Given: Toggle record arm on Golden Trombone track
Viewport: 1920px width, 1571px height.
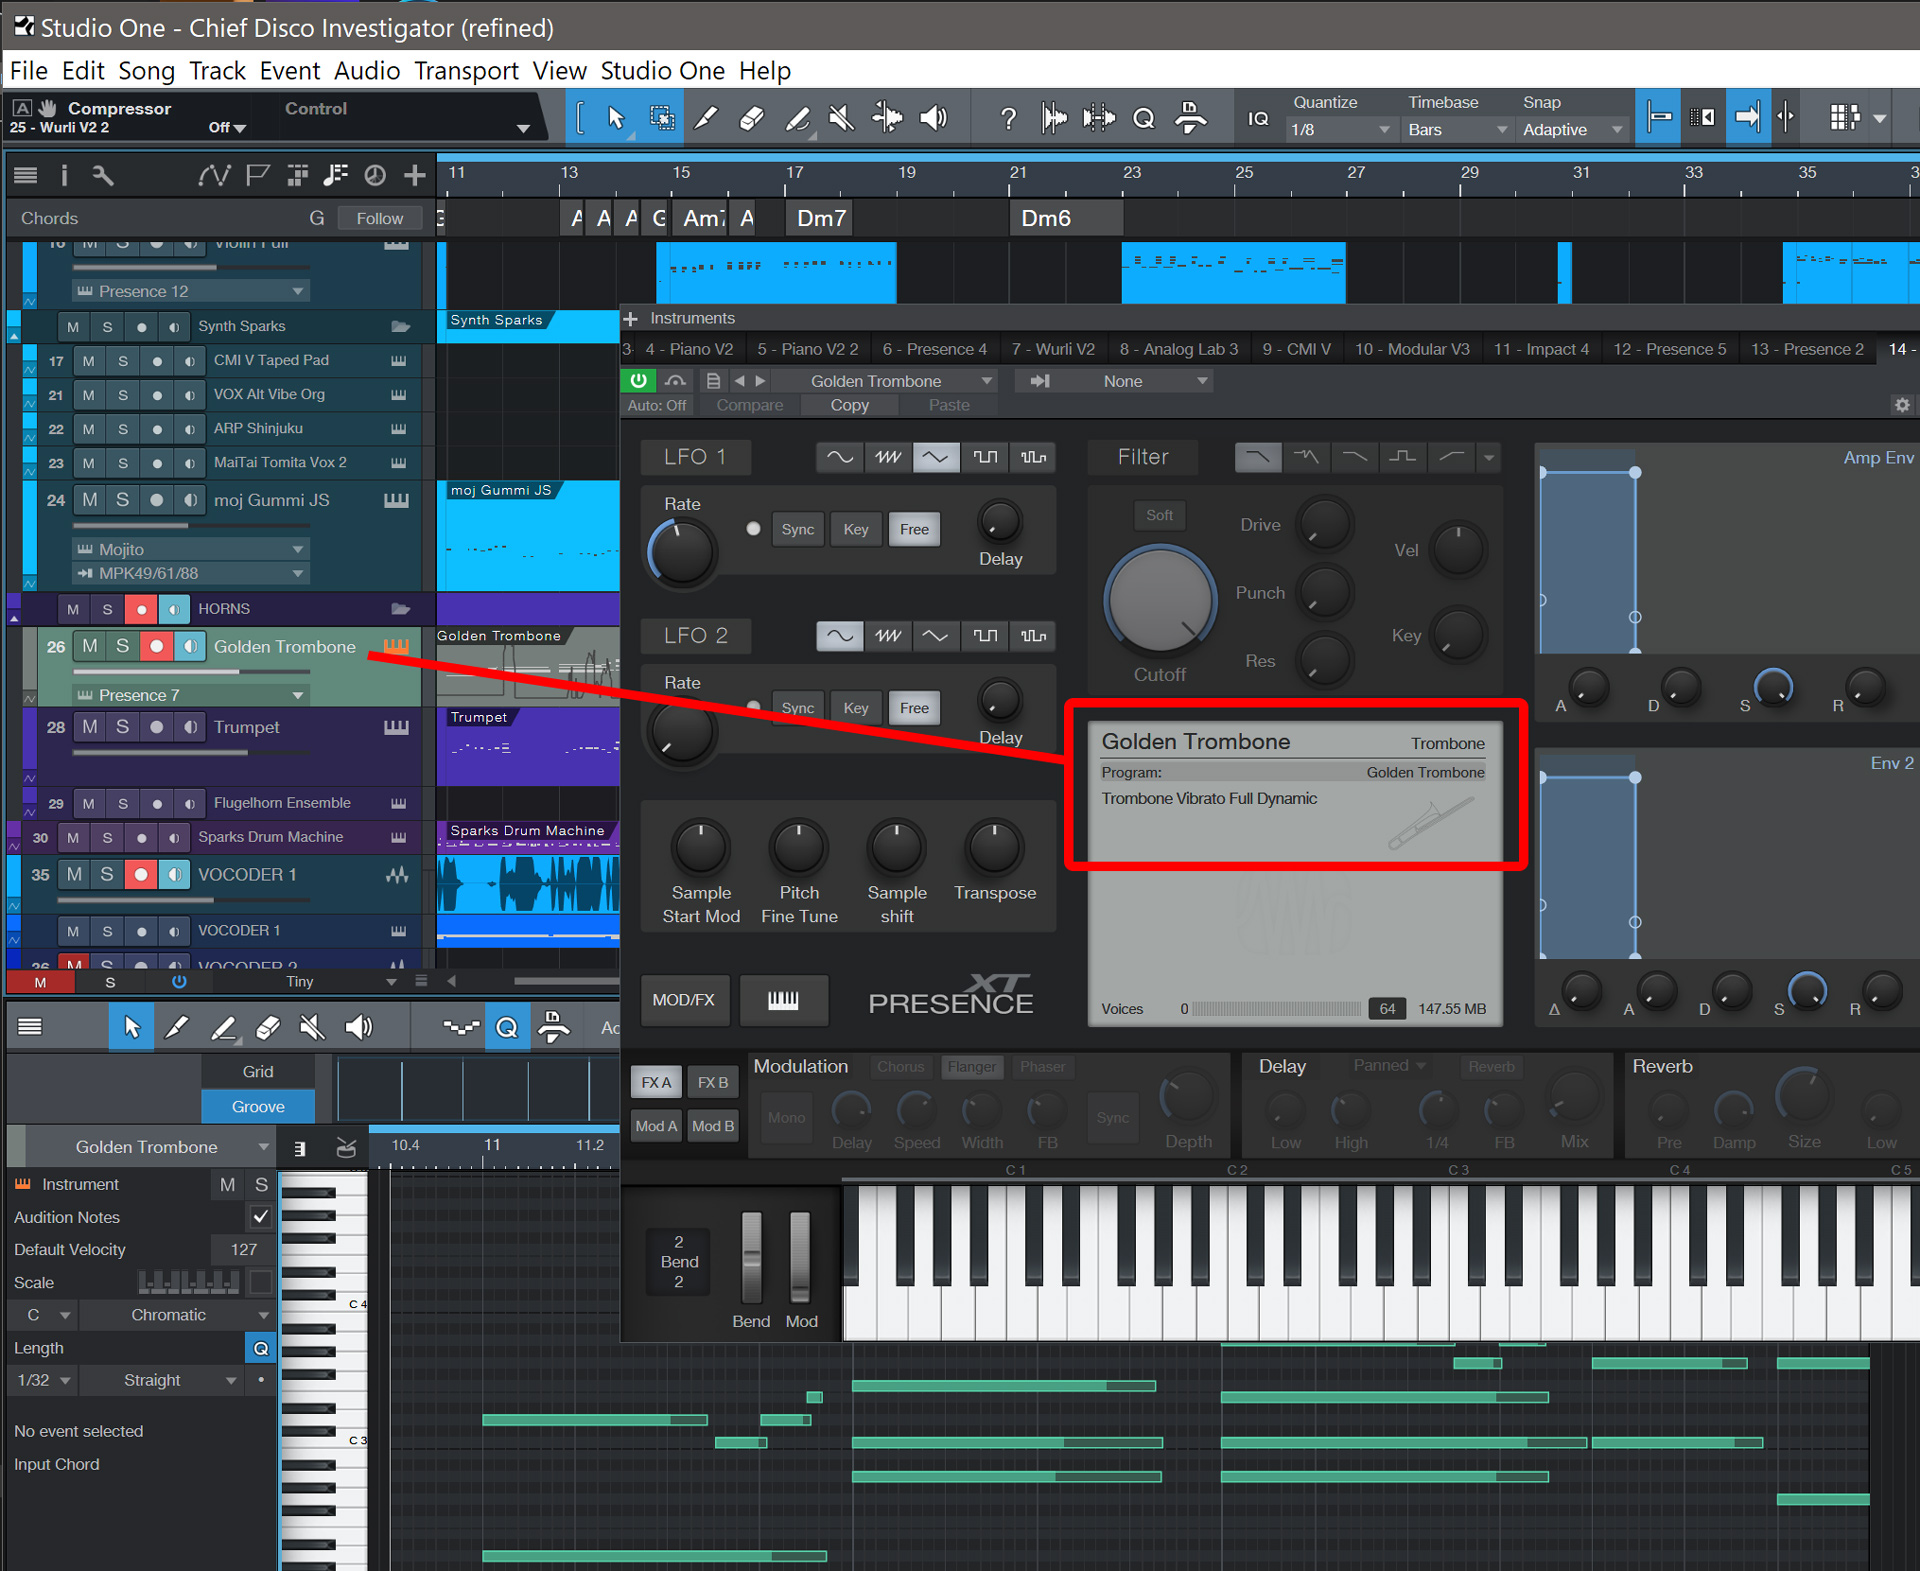Looking at the screenshot, I should (156, 646).
